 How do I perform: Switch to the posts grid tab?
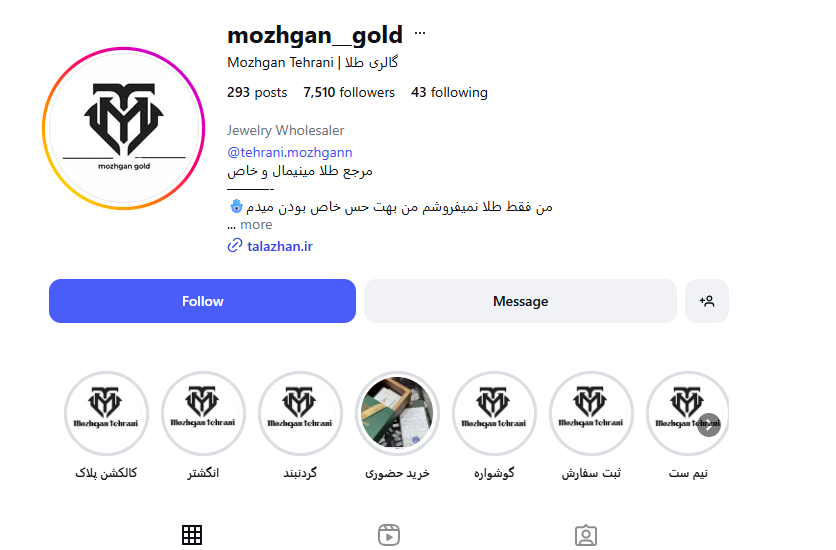(191, 535)
